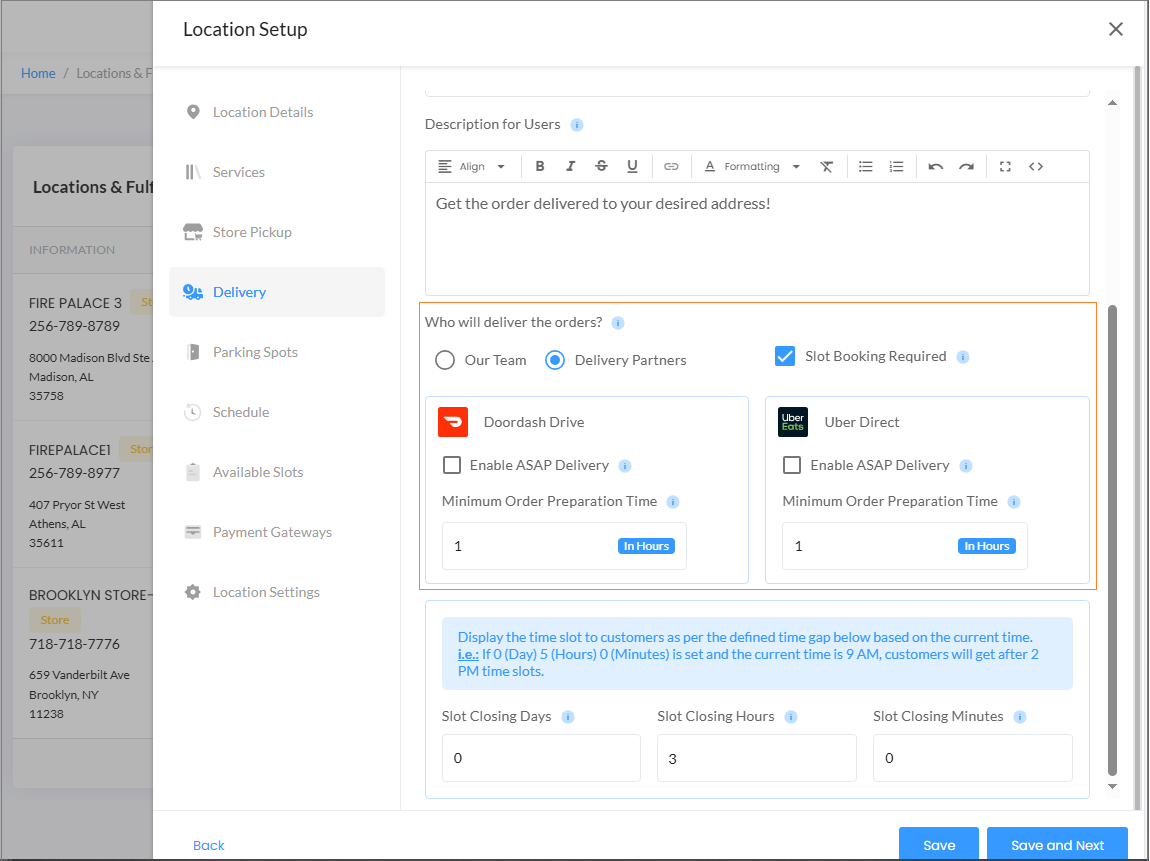This screenshot has width=1150, height=861.
Task: Uncheck the Slot Booking Required checkbox
Action: click(x=785, y=356)
